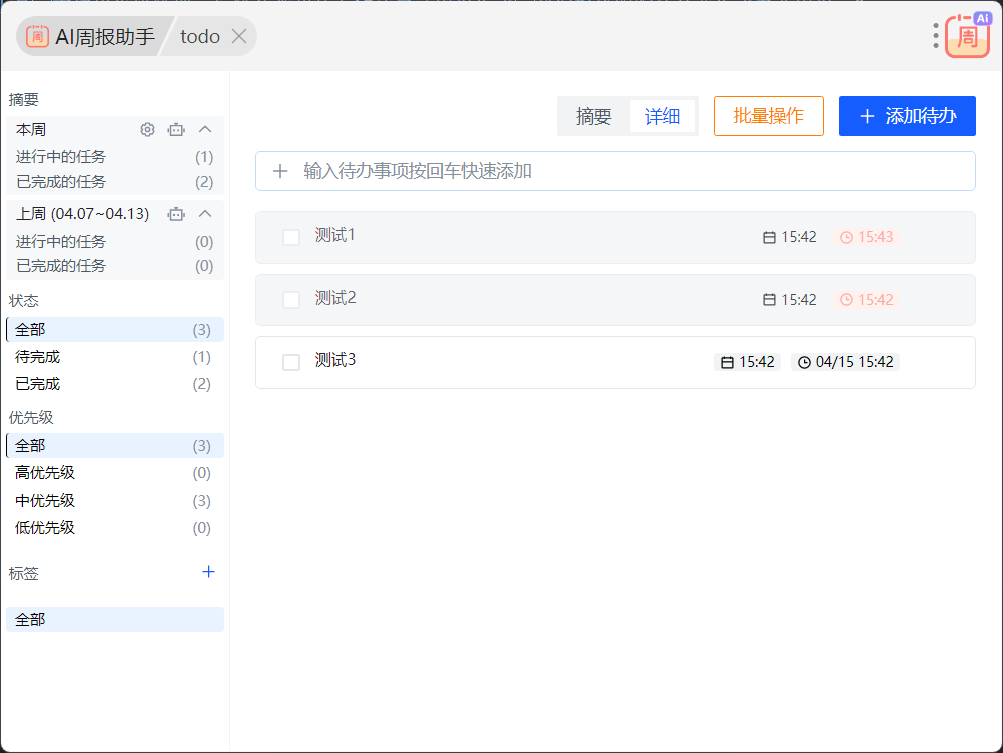Filter priority by 全部
The height and width of the screenshot is (753, 1003).
(x=115, y=446)
